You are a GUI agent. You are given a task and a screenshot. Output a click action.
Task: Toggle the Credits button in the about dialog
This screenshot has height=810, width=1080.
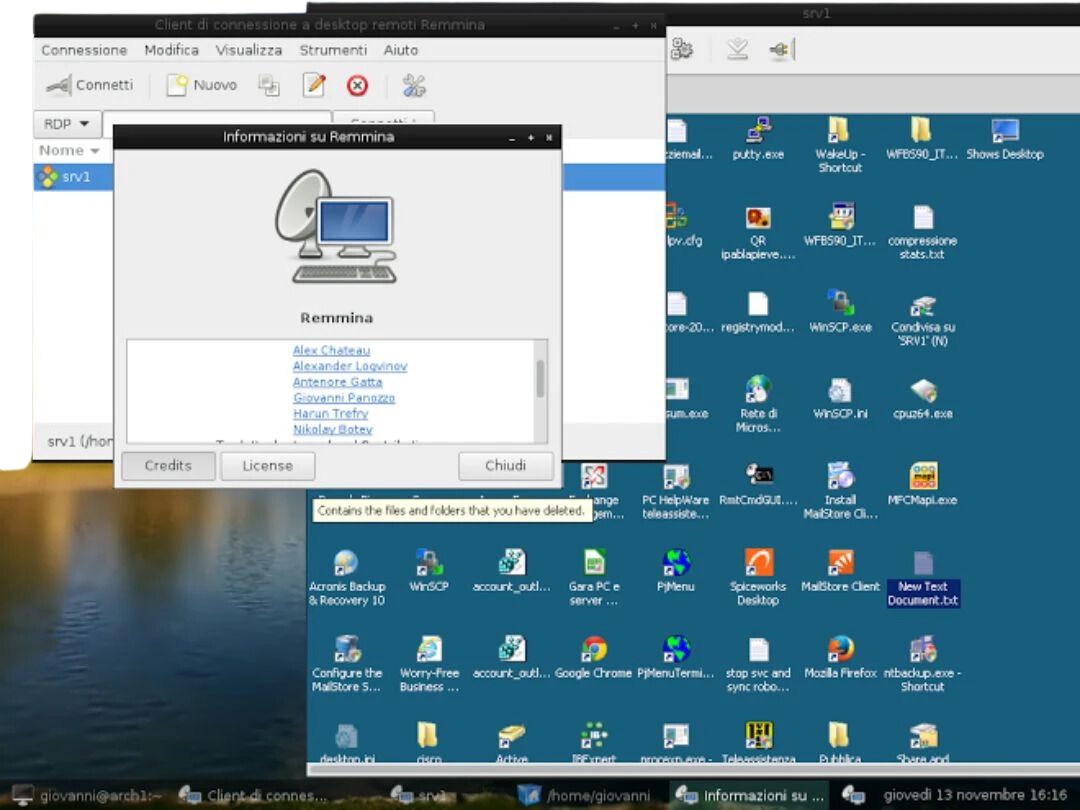[168, 466]
